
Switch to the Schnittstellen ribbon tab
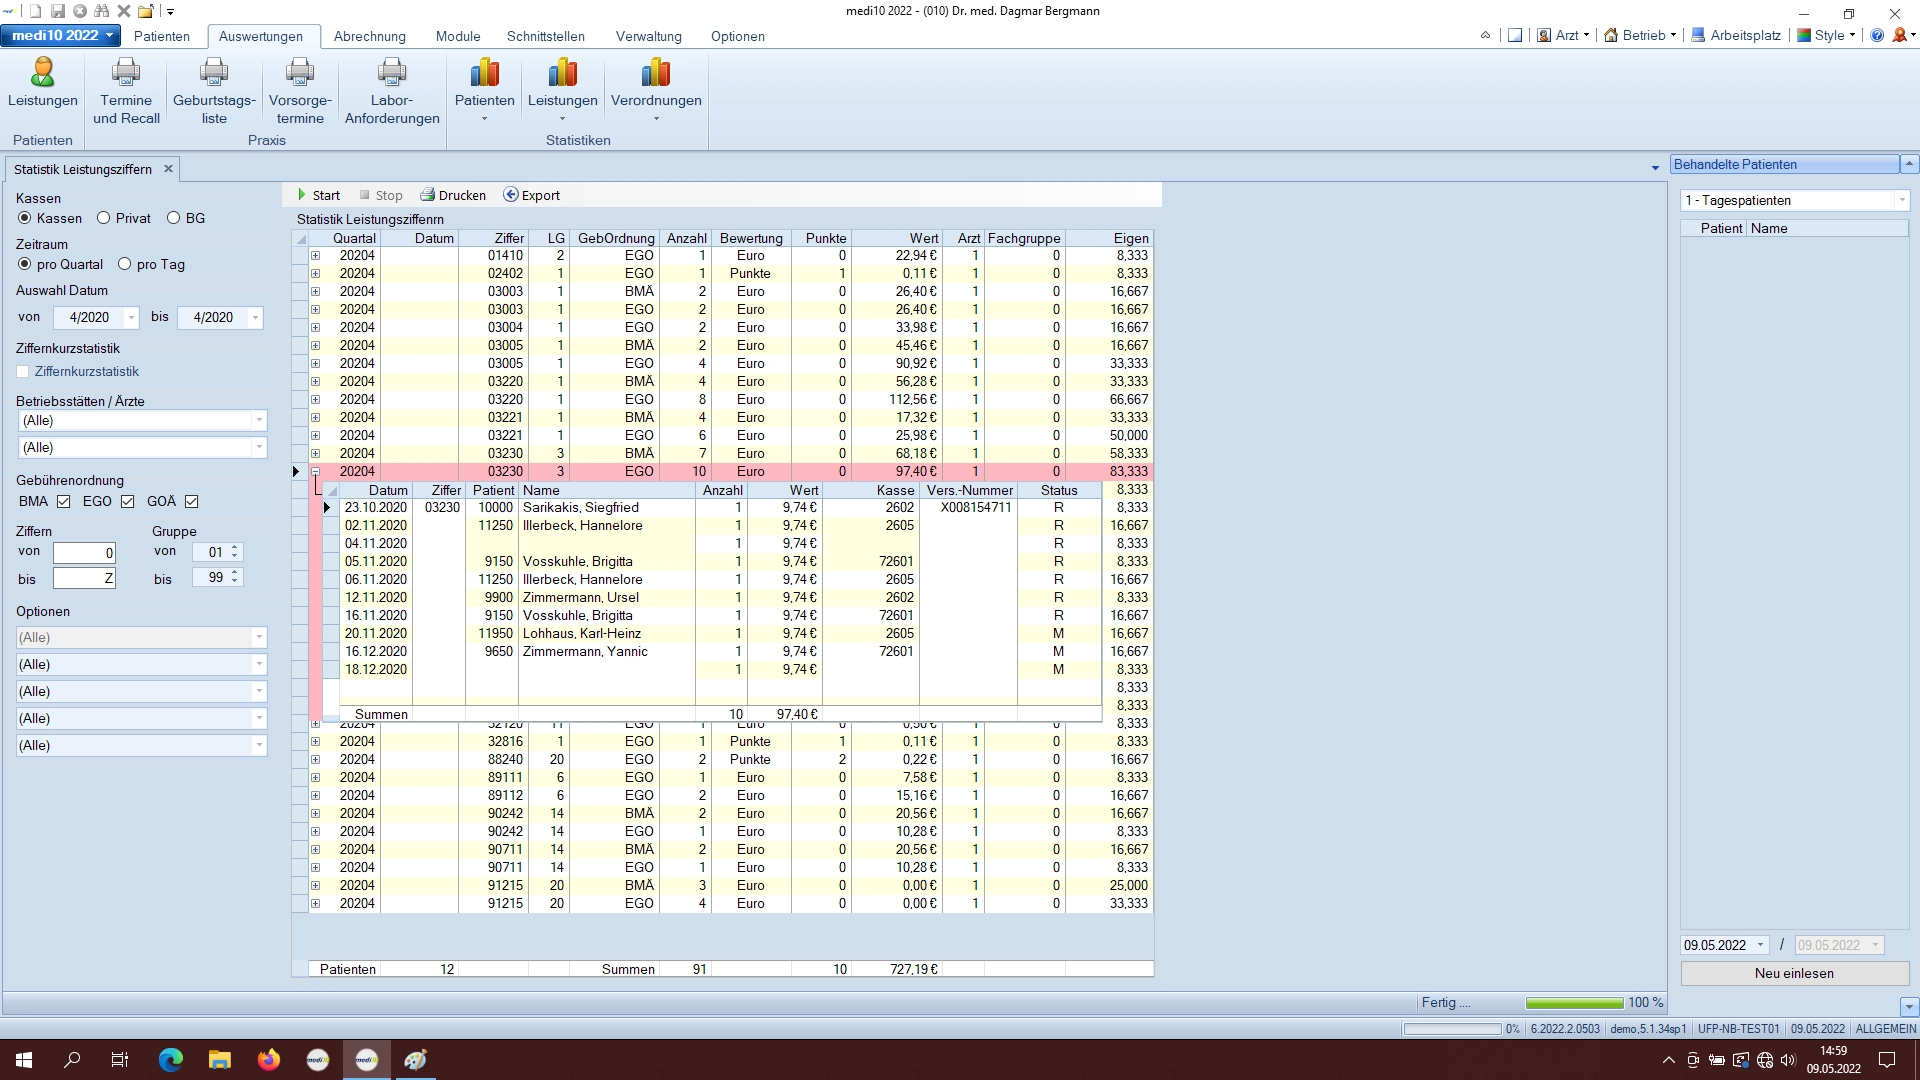click(546, 36)
